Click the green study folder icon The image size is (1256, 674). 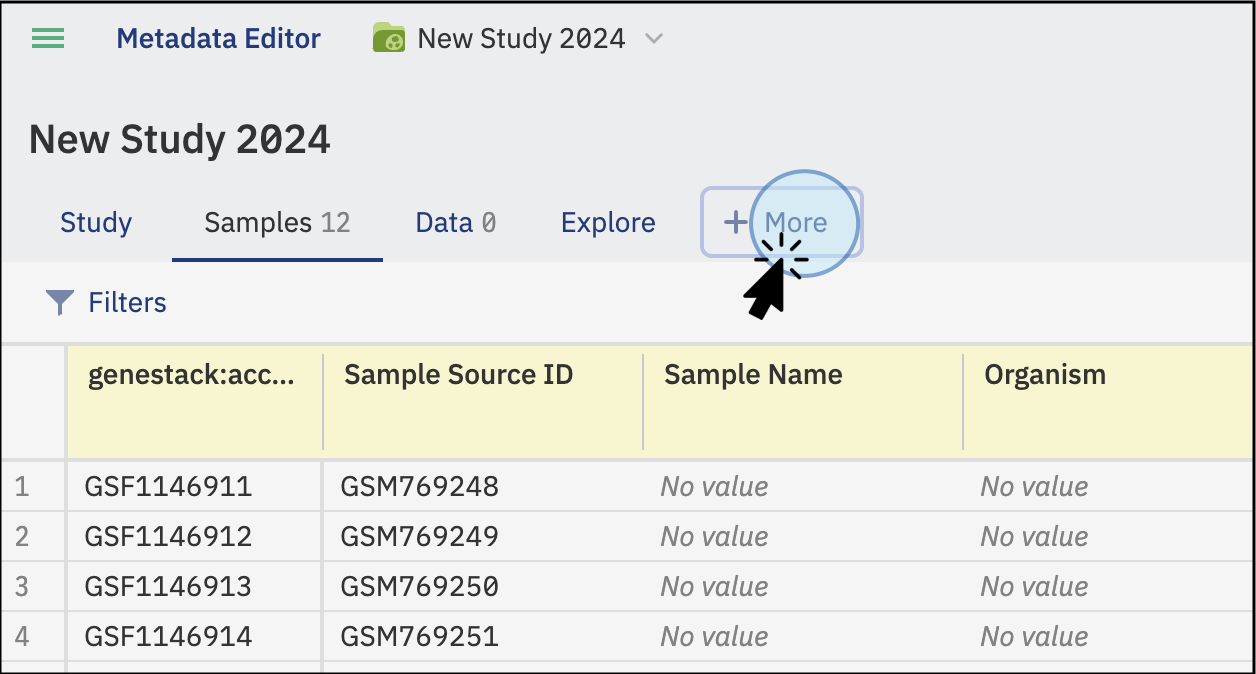(389, 39)
